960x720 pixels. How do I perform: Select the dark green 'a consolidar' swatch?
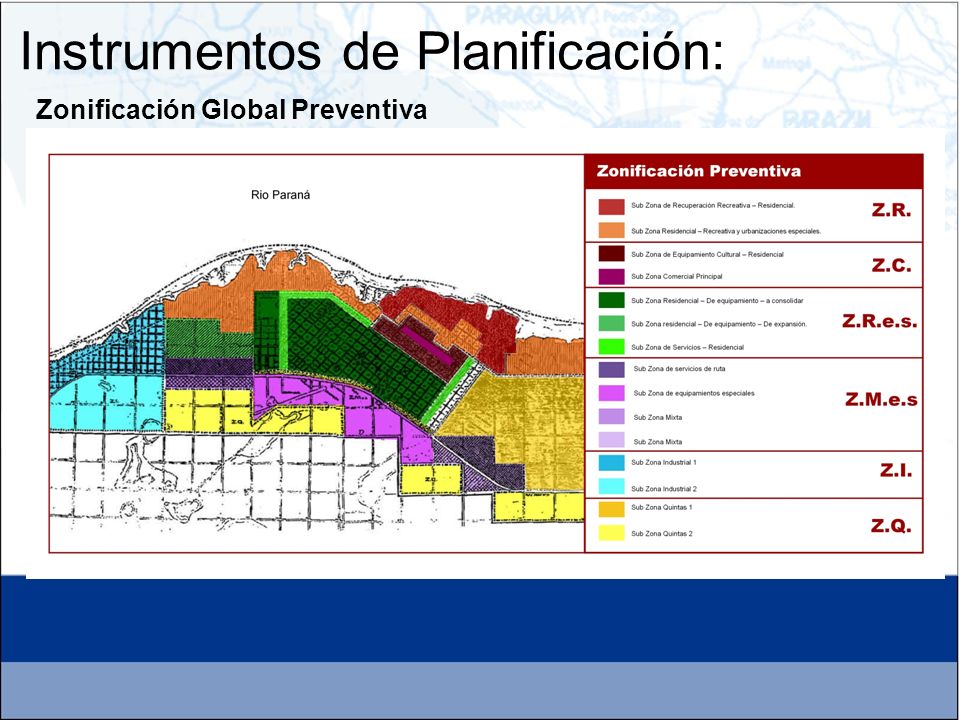tap(611, 300)
